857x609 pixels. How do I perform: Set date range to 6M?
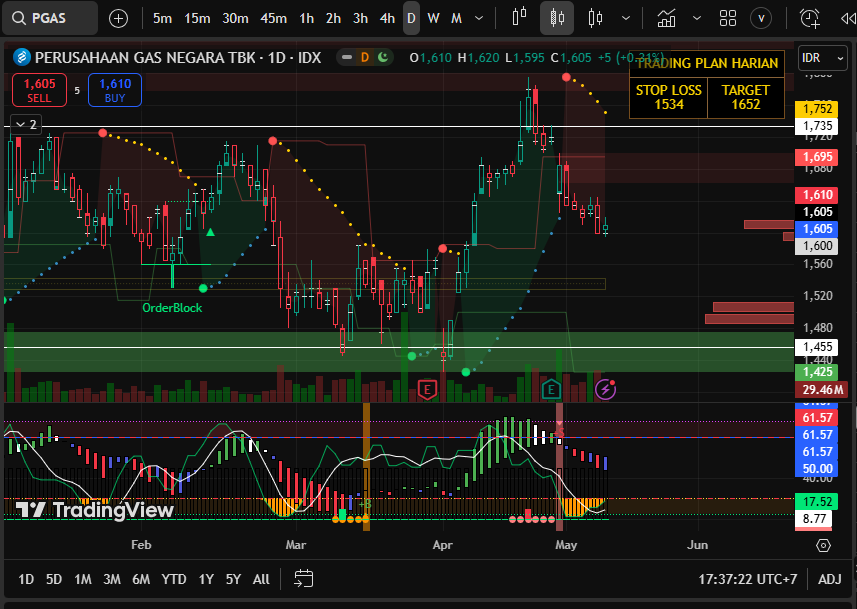tap(141, 579)
